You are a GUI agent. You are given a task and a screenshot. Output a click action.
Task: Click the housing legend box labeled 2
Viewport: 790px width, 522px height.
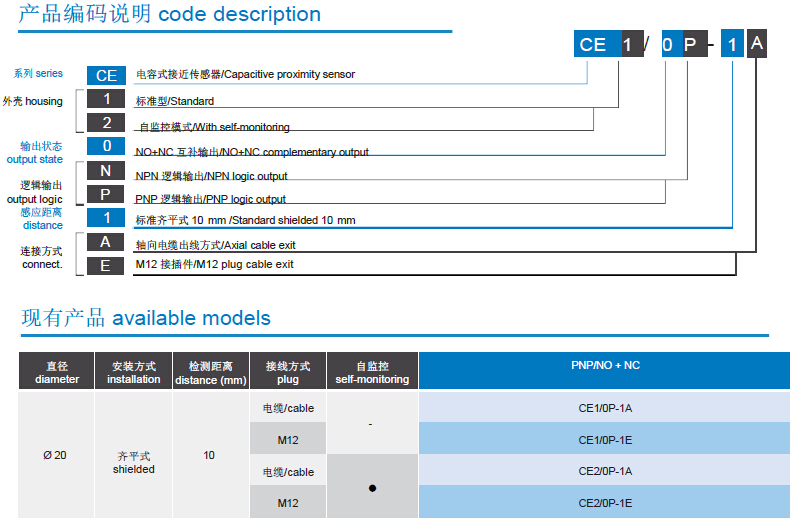106,123
